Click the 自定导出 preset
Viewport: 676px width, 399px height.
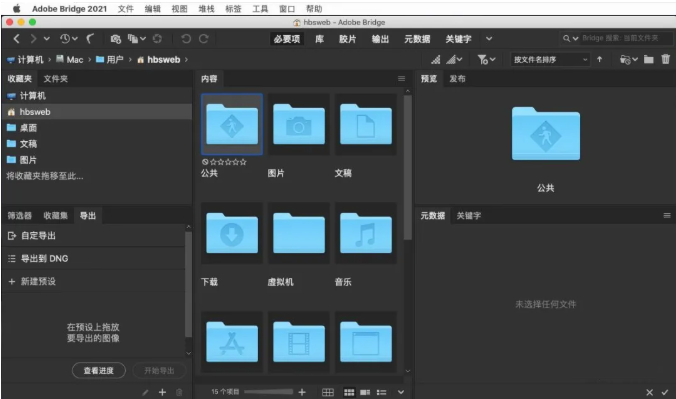click(94, 236)
